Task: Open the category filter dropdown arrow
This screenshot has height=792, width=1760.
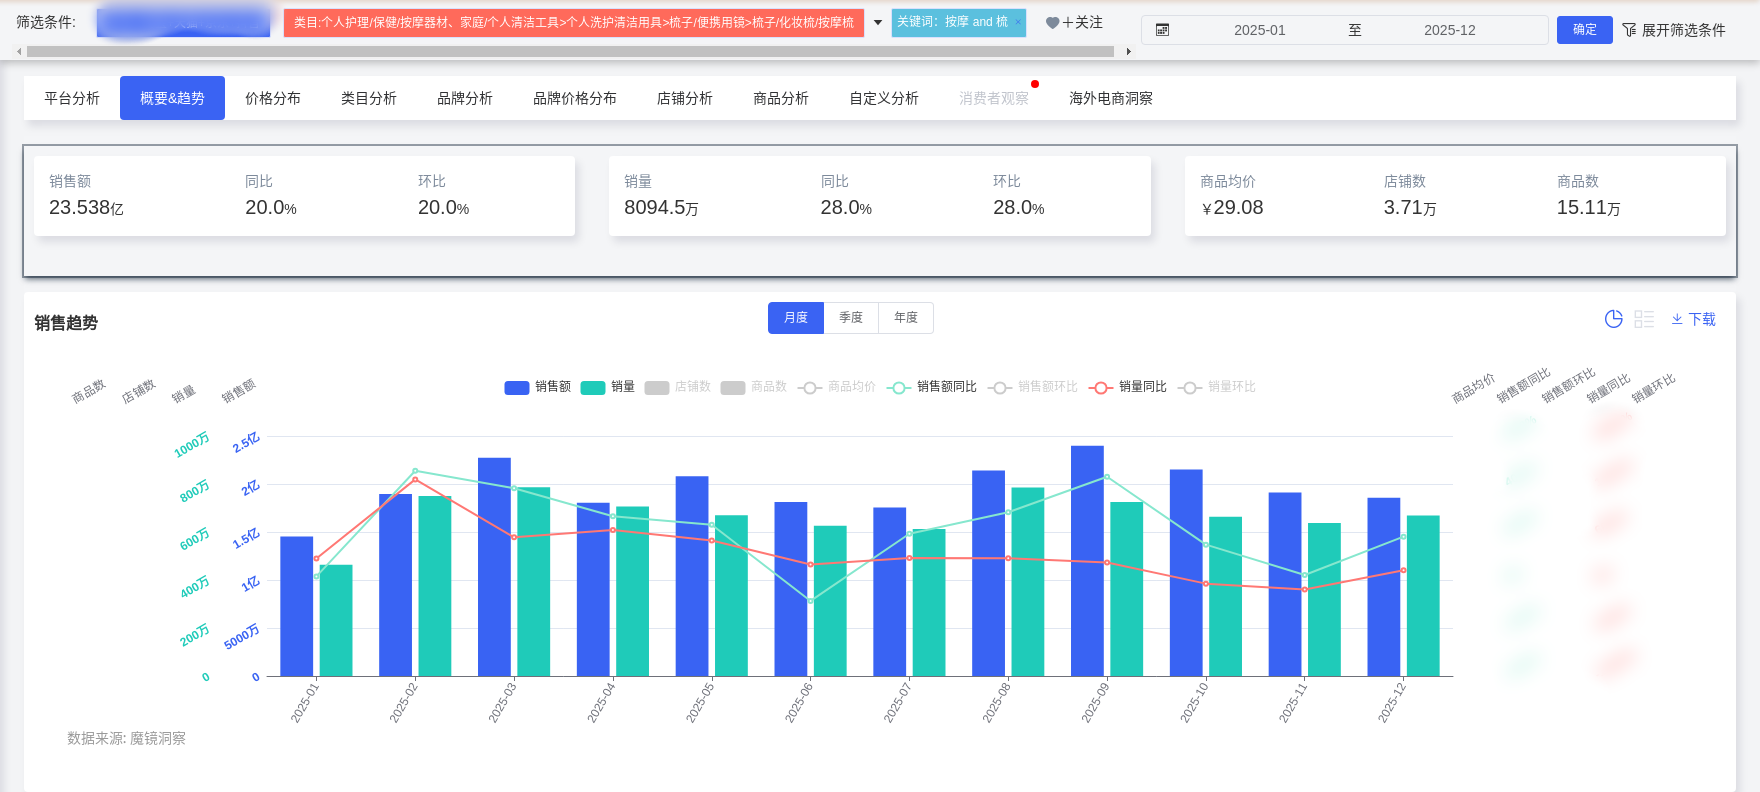Action: [878, 22]
